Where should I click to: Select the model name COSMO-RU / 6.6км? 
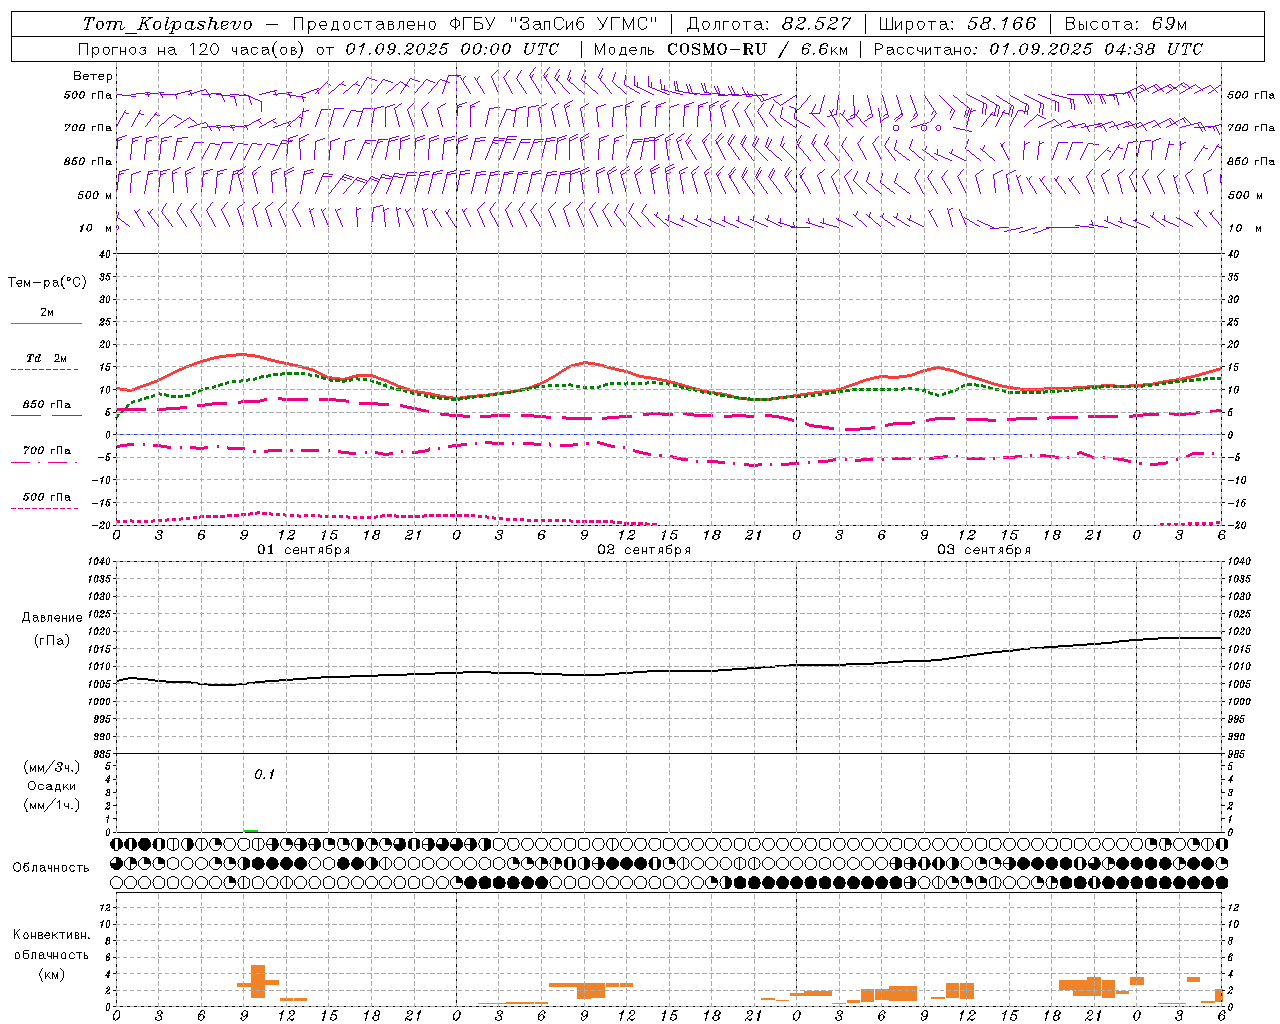[x=758, y=49]
